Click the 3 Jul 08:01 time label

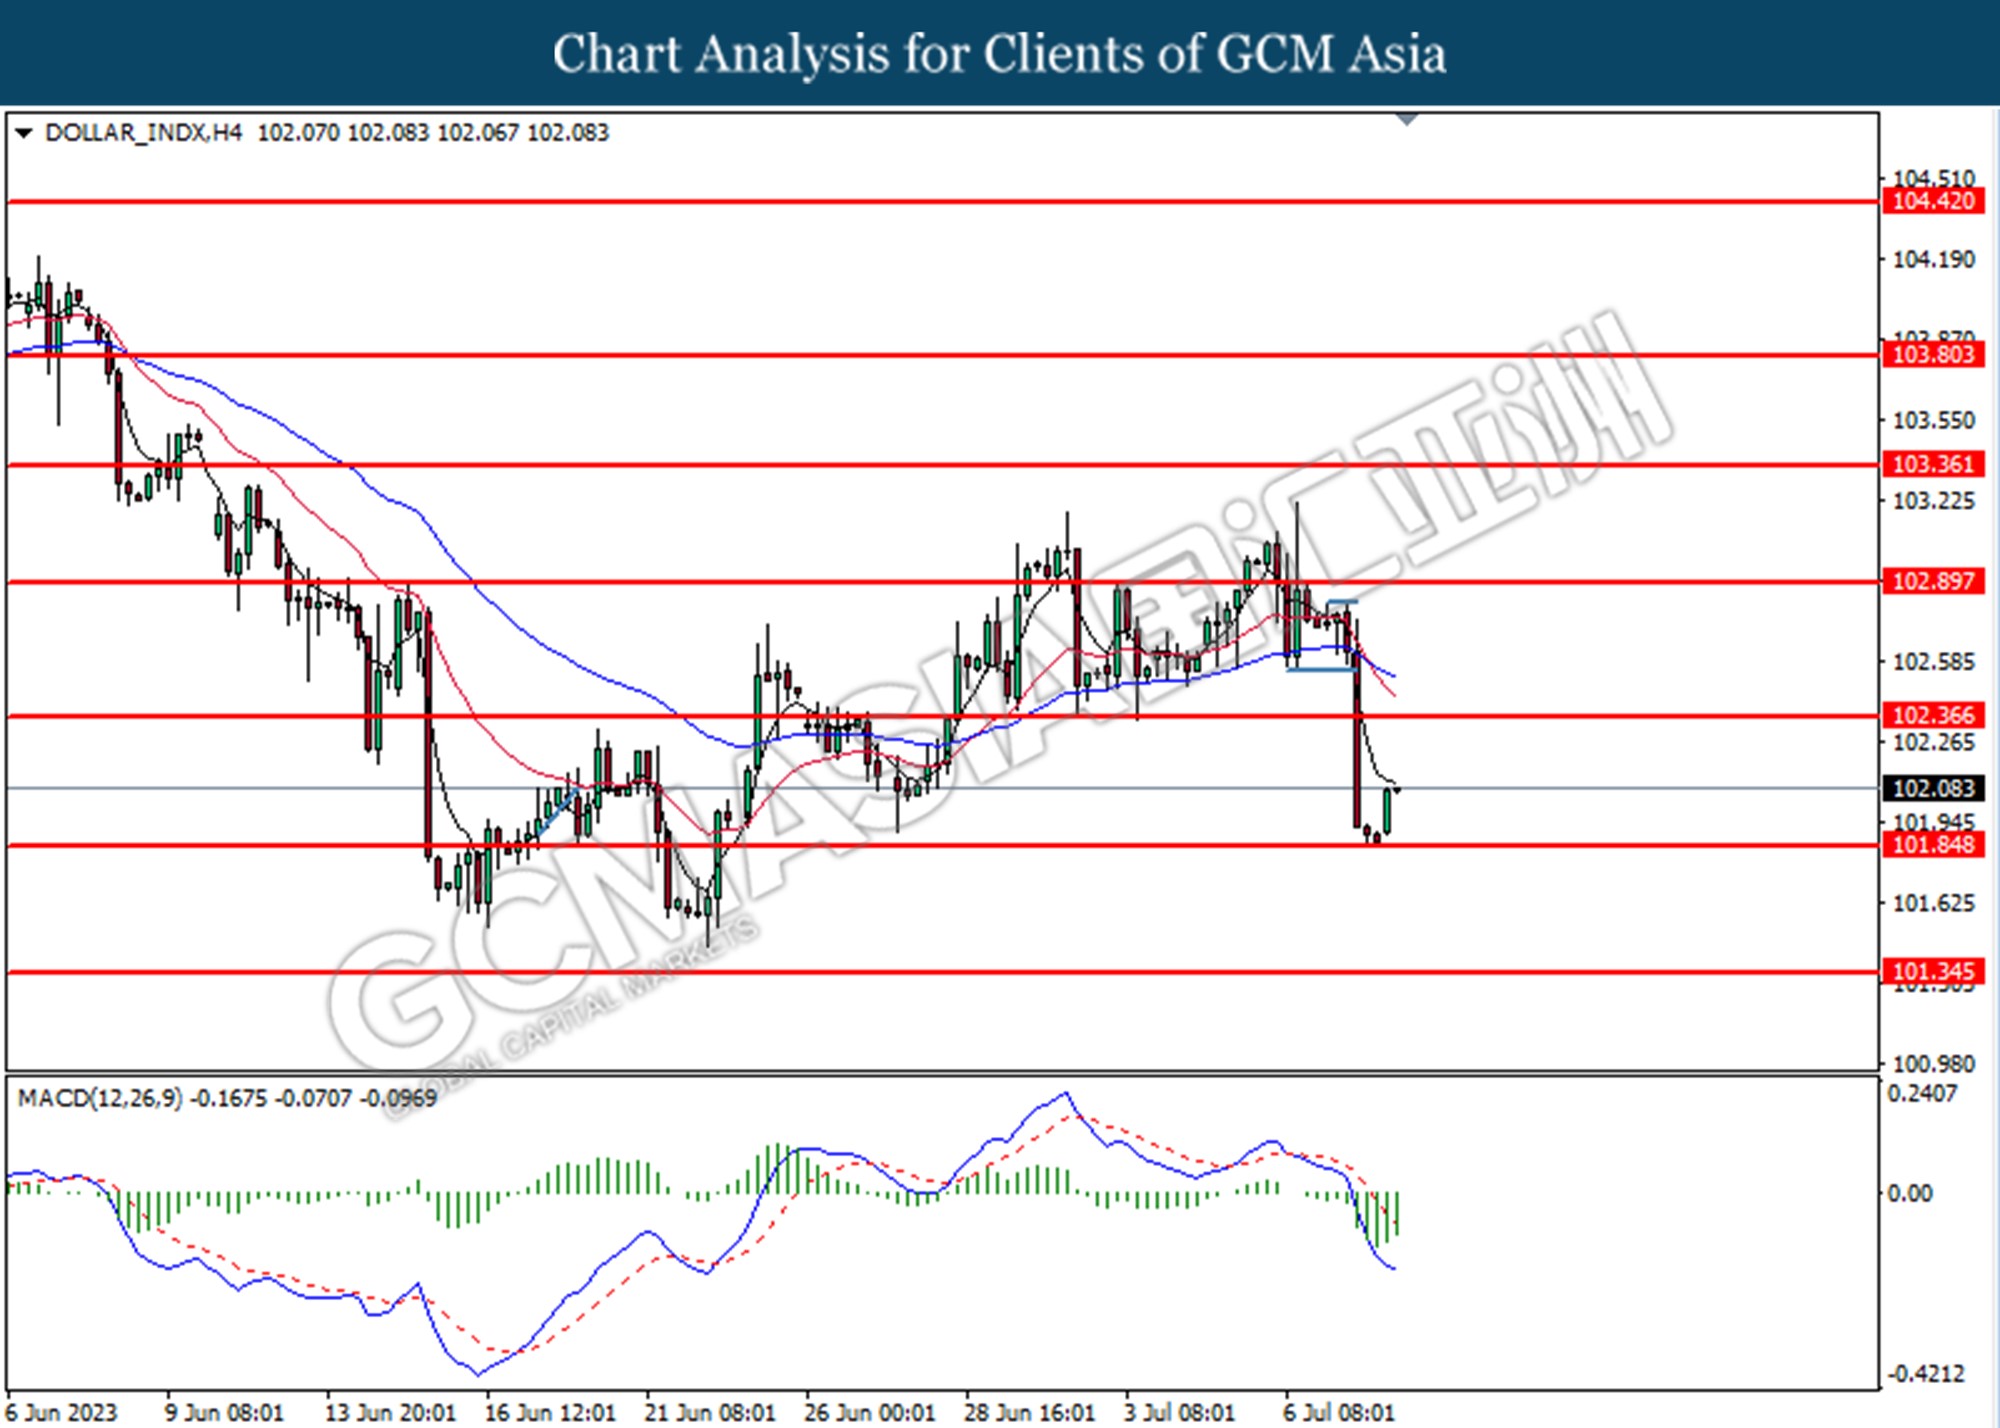[1180, 1412]
